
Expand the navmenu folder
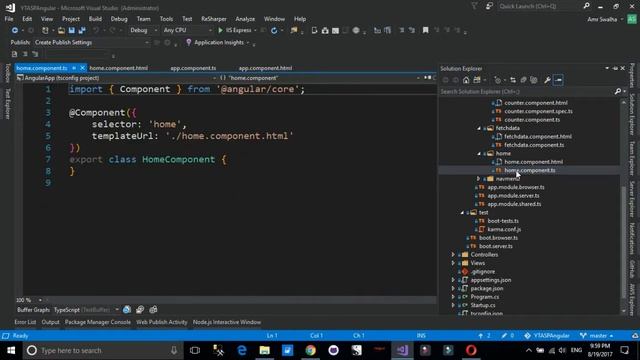[478, 179]
